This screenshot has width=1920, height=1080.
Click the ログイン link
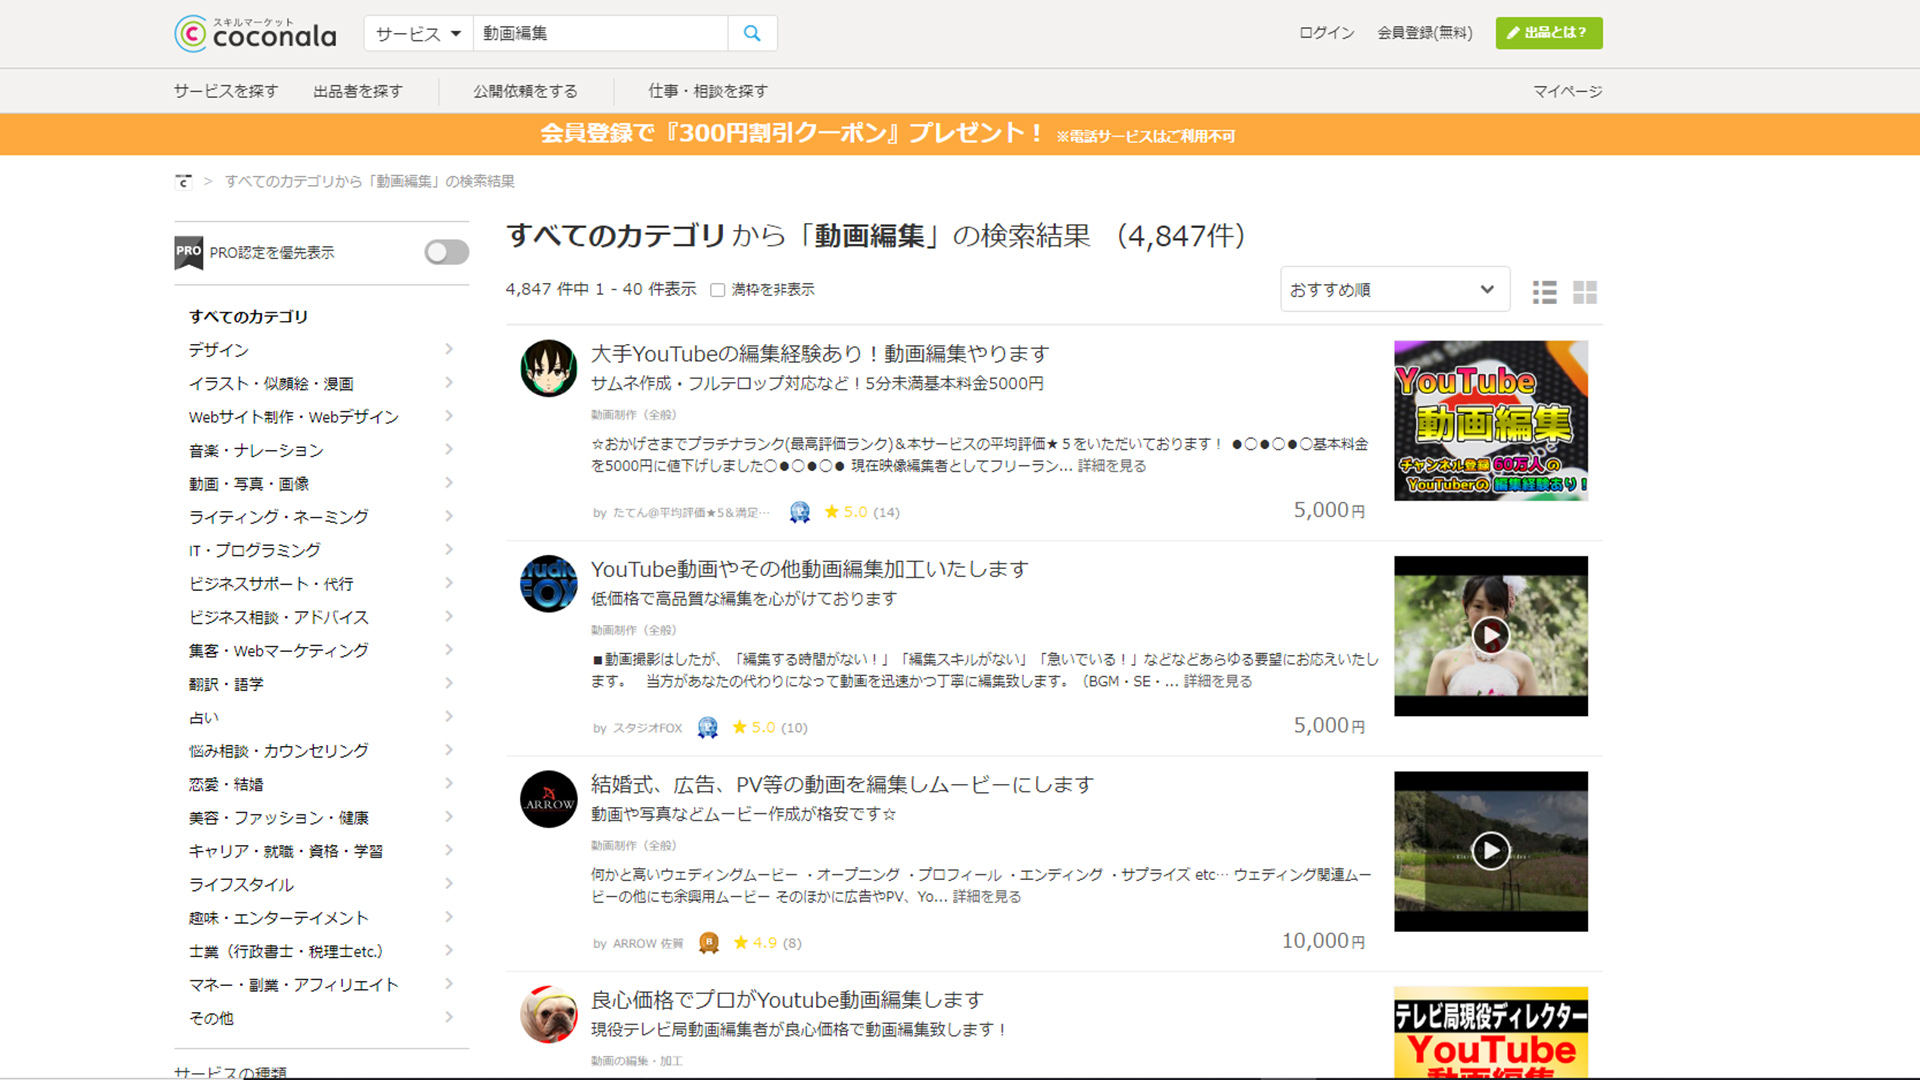point(1326,33)
